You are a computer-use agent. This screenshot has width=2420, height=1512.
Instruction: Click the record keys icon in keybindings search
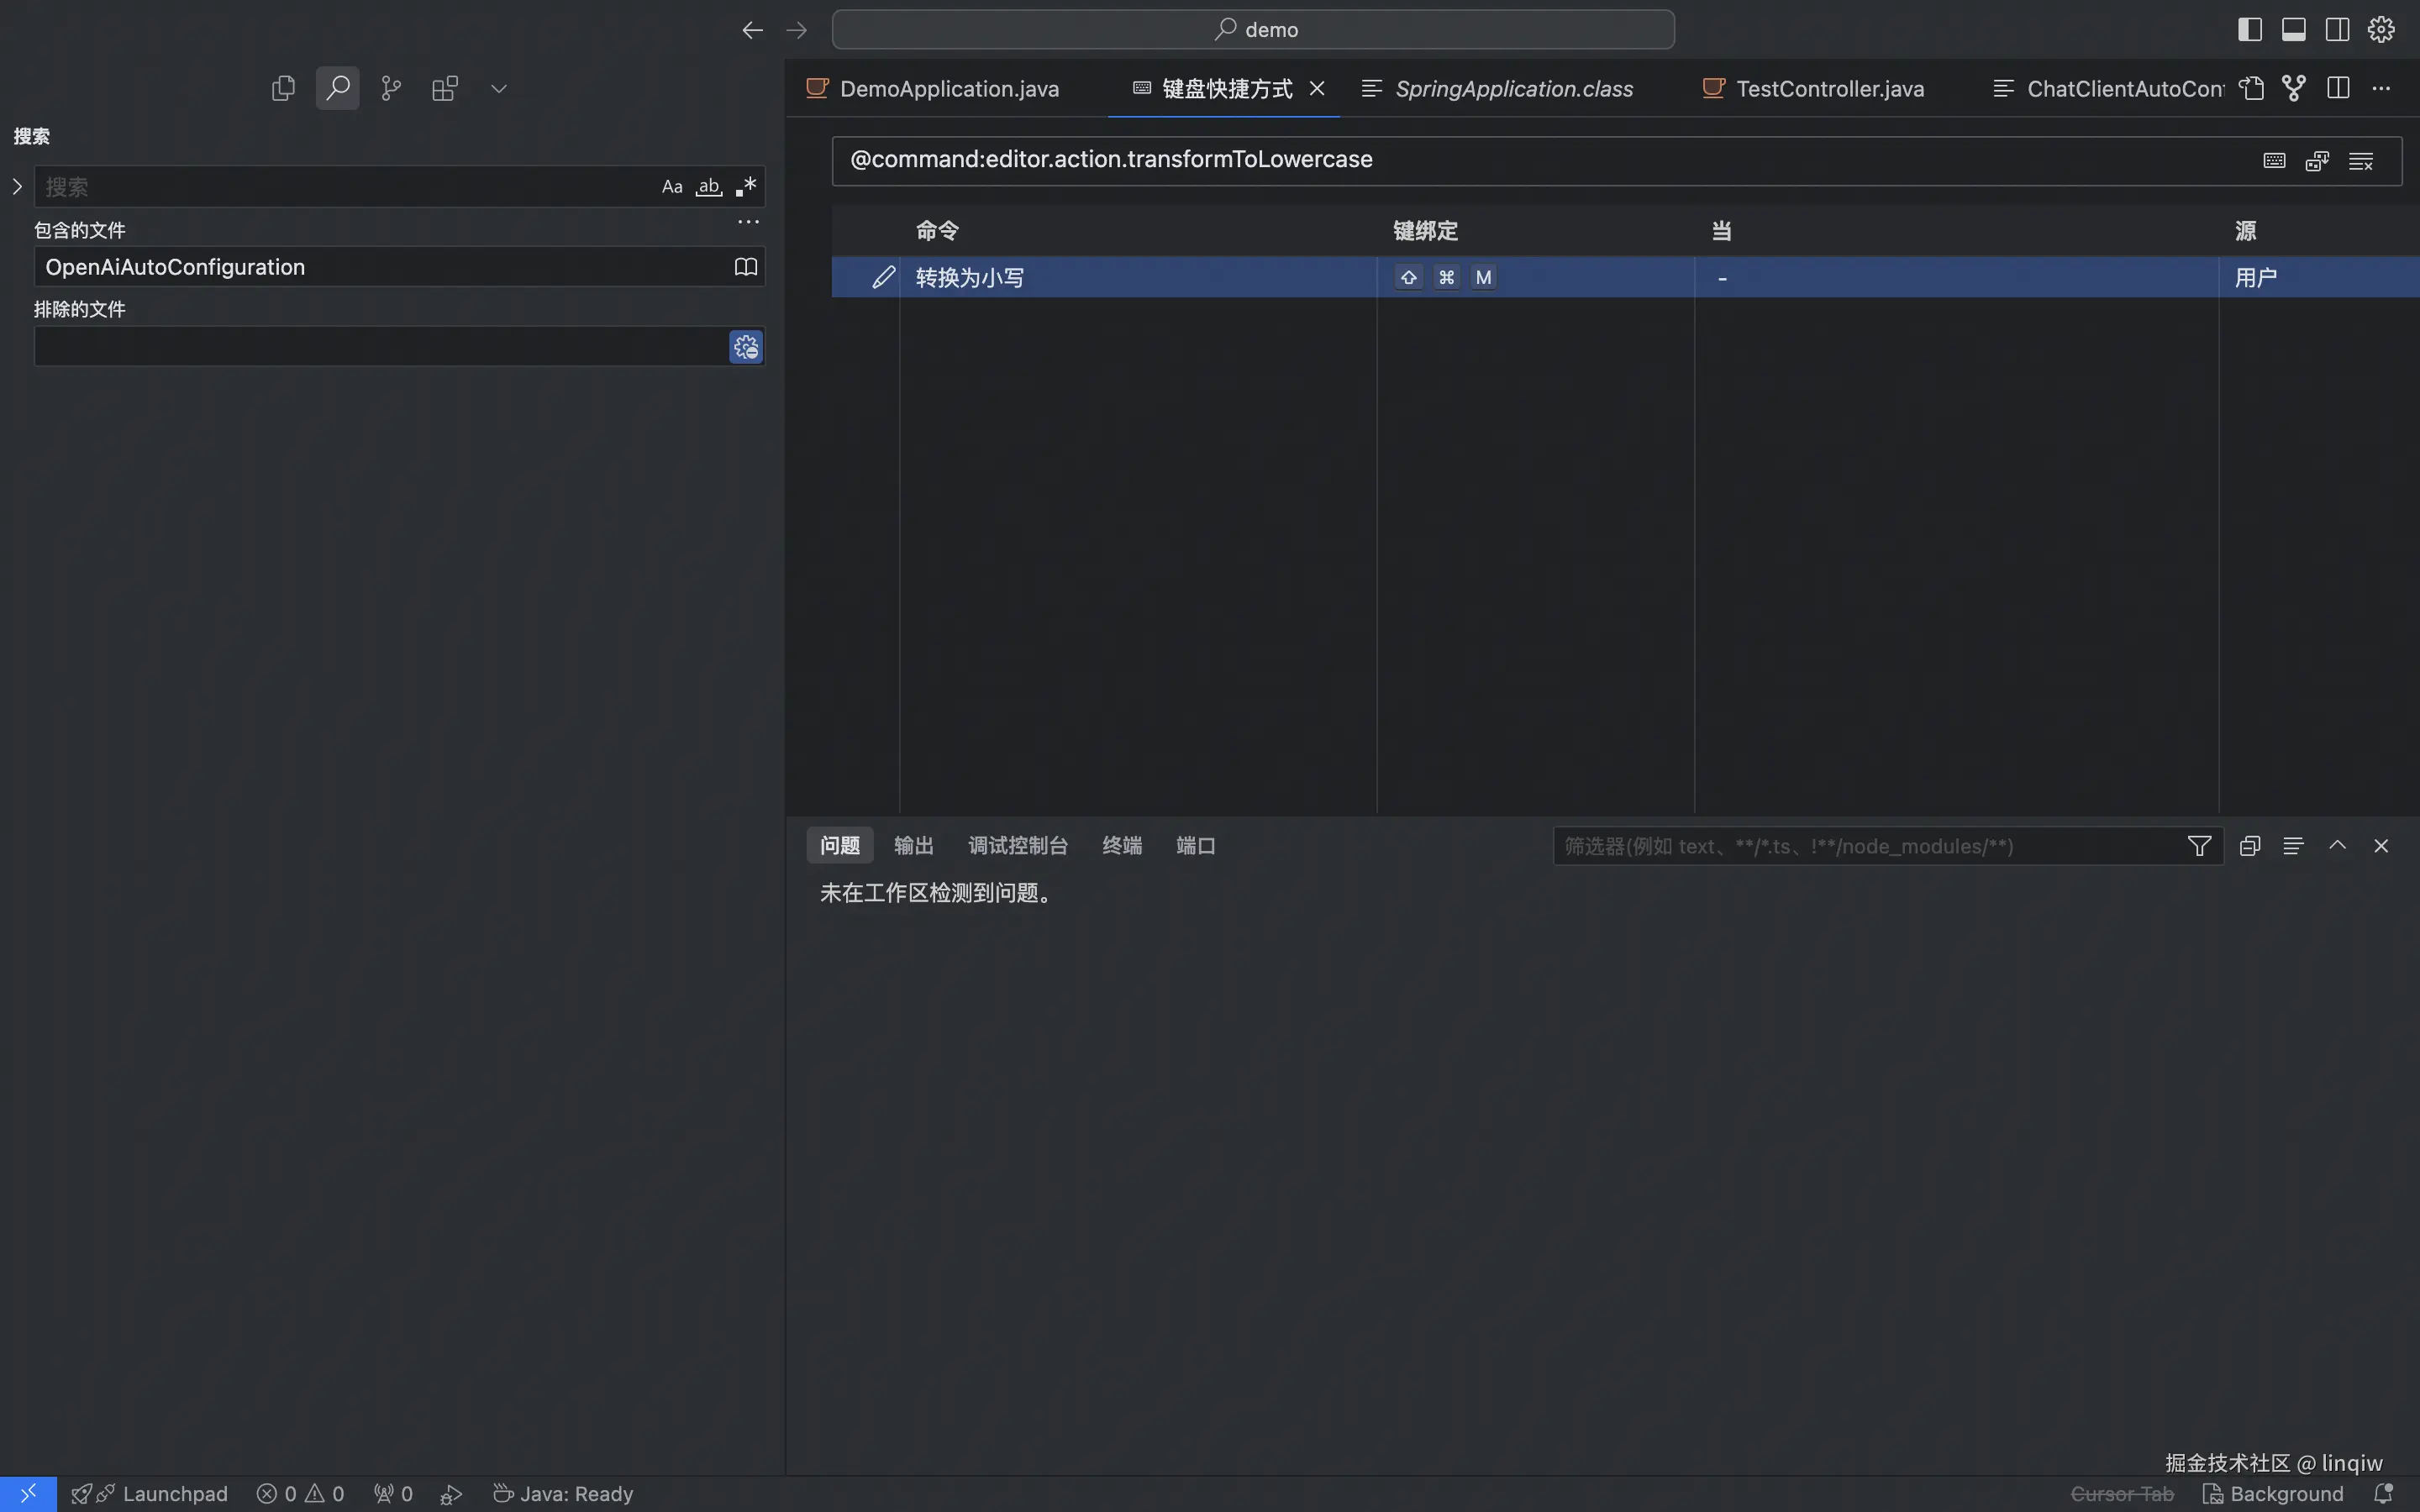point(2274,161)
